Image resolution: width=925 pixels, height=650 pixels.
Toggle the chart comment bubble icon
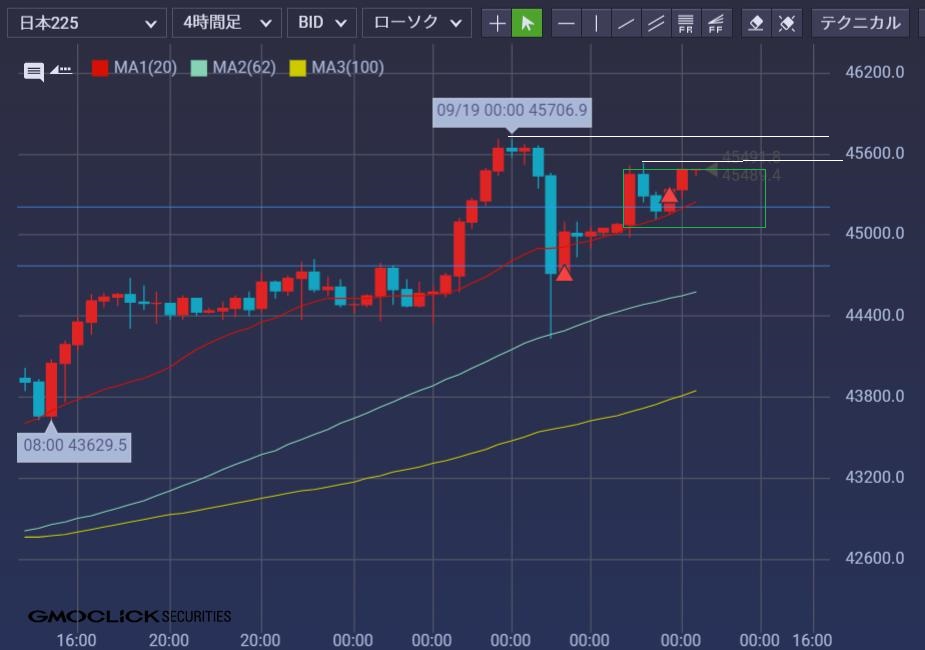coord(34,71)
